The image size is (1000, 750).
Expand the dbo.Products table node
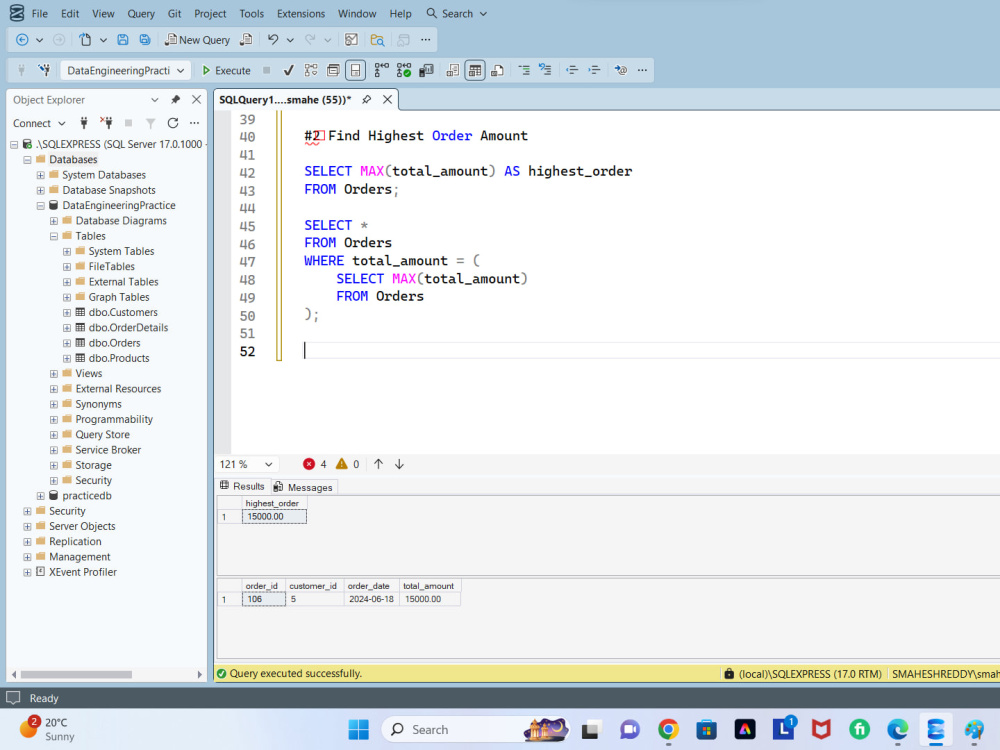click(x=67, y=358)
